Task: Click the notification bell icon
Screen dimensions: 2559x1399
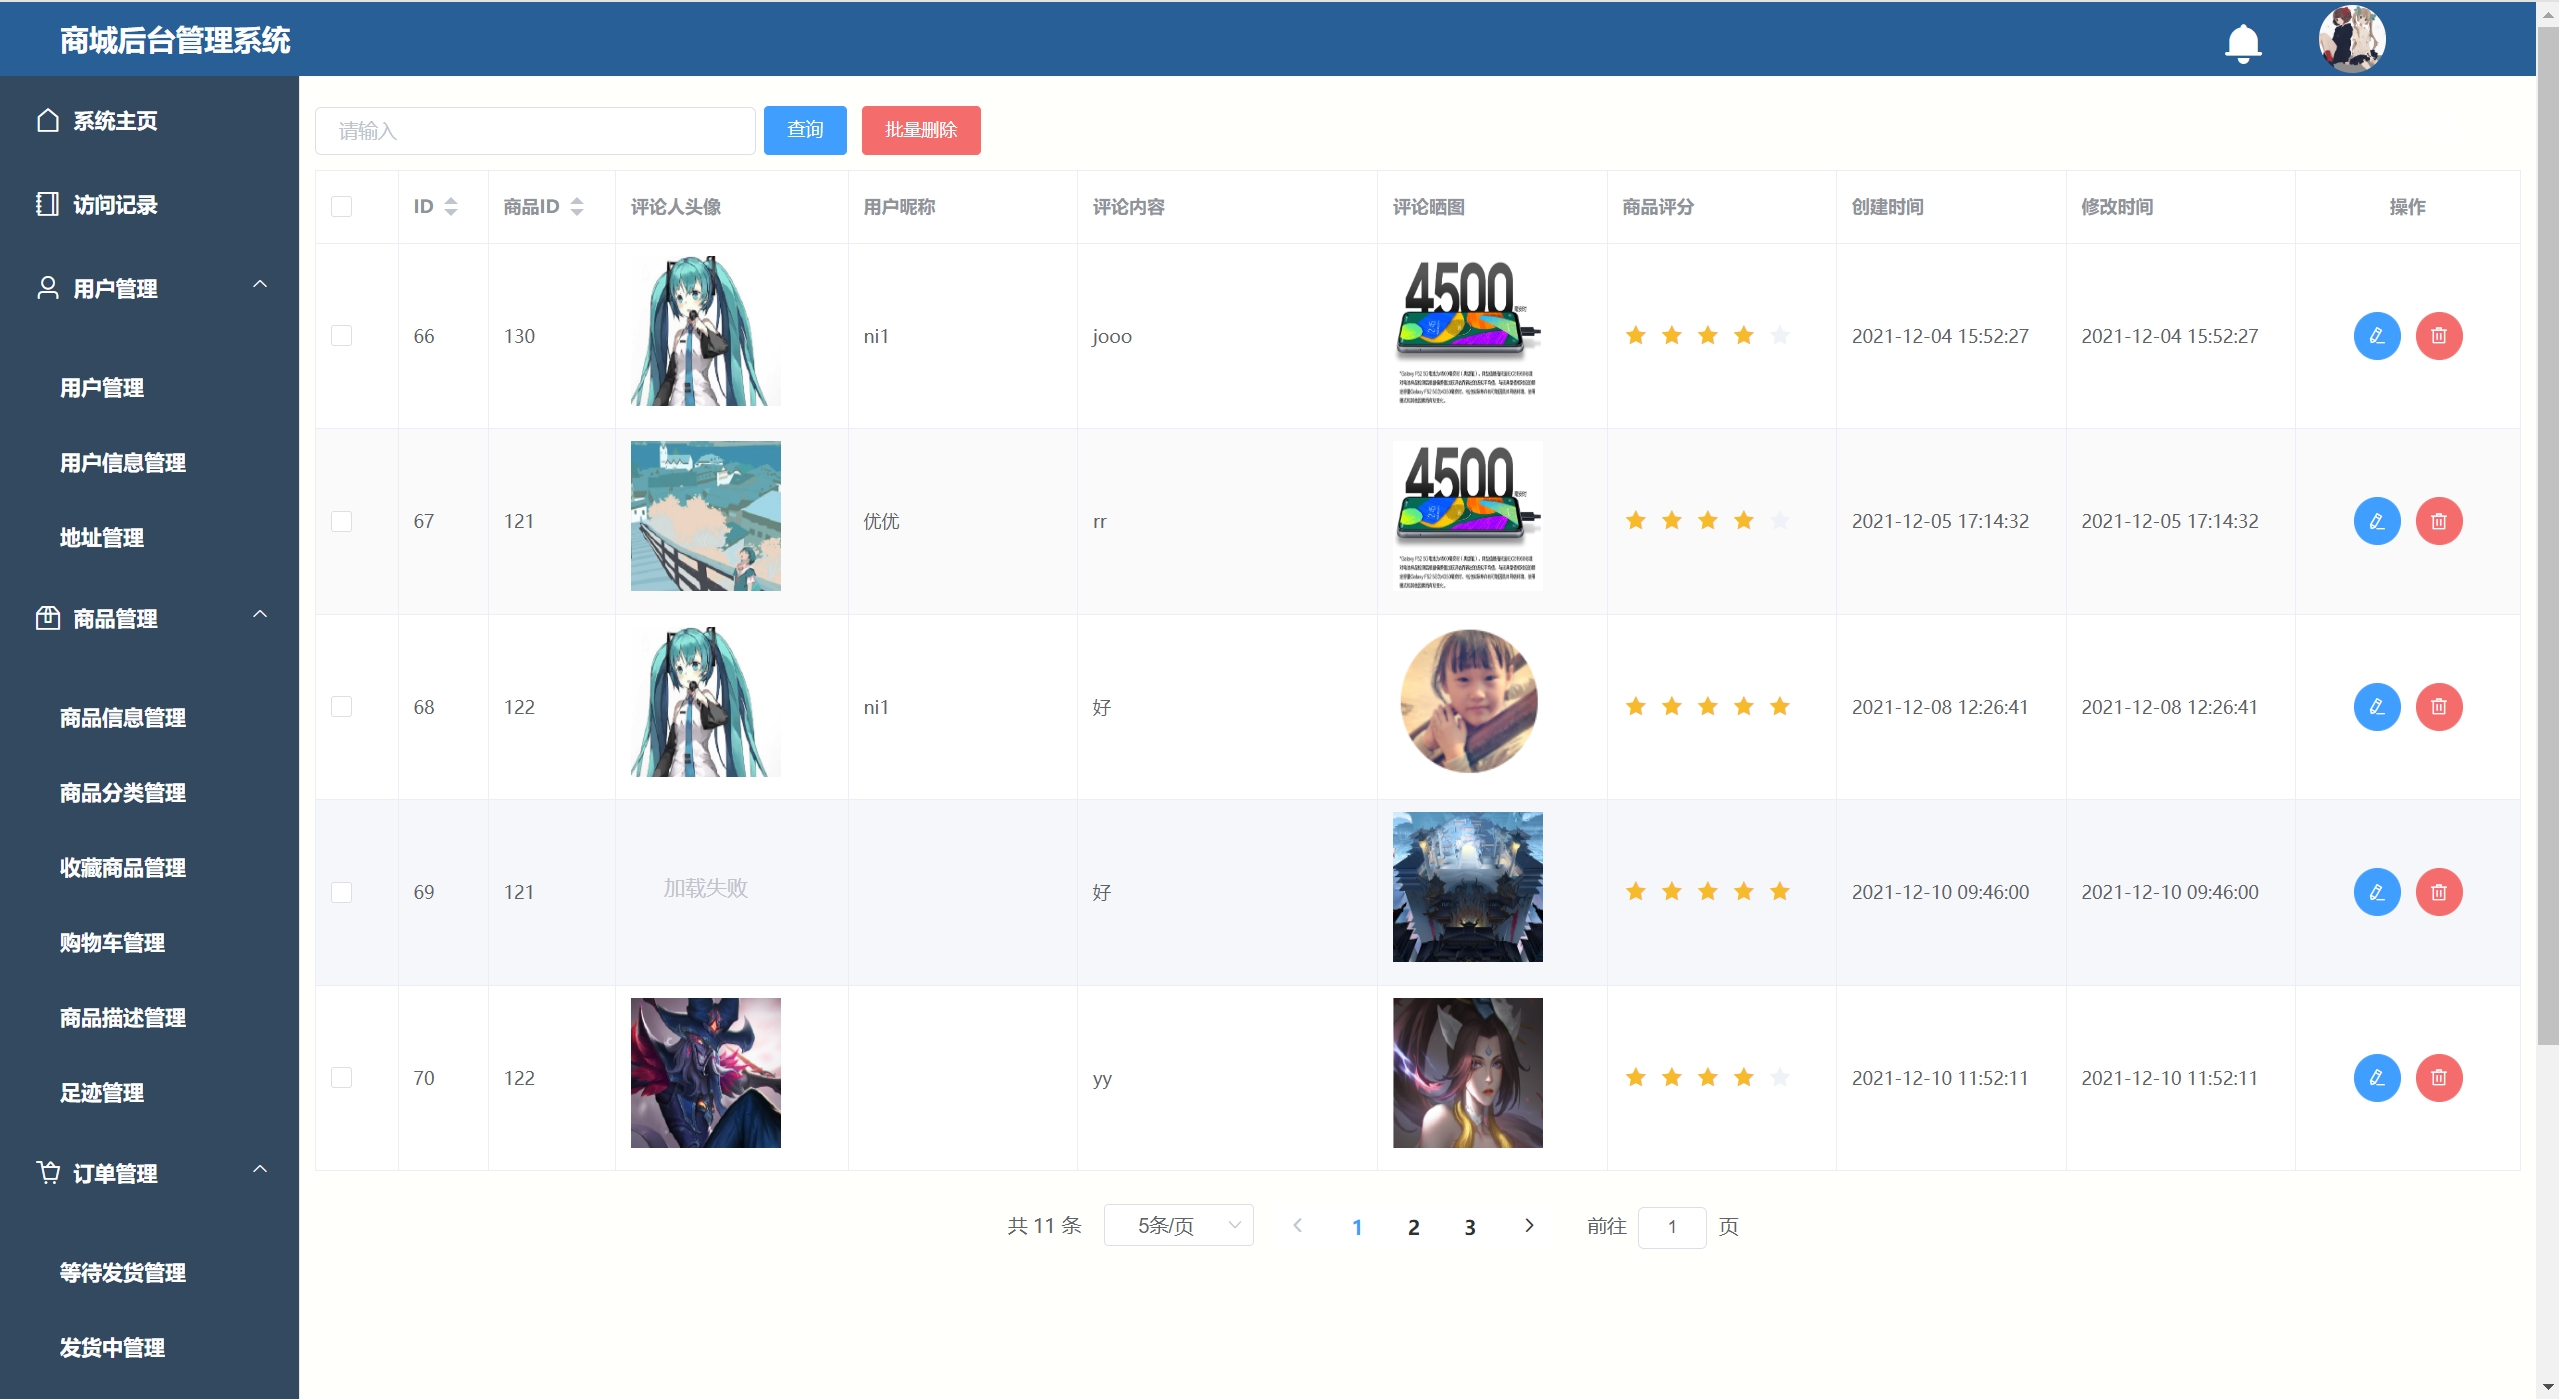Action: [2242, 43]
